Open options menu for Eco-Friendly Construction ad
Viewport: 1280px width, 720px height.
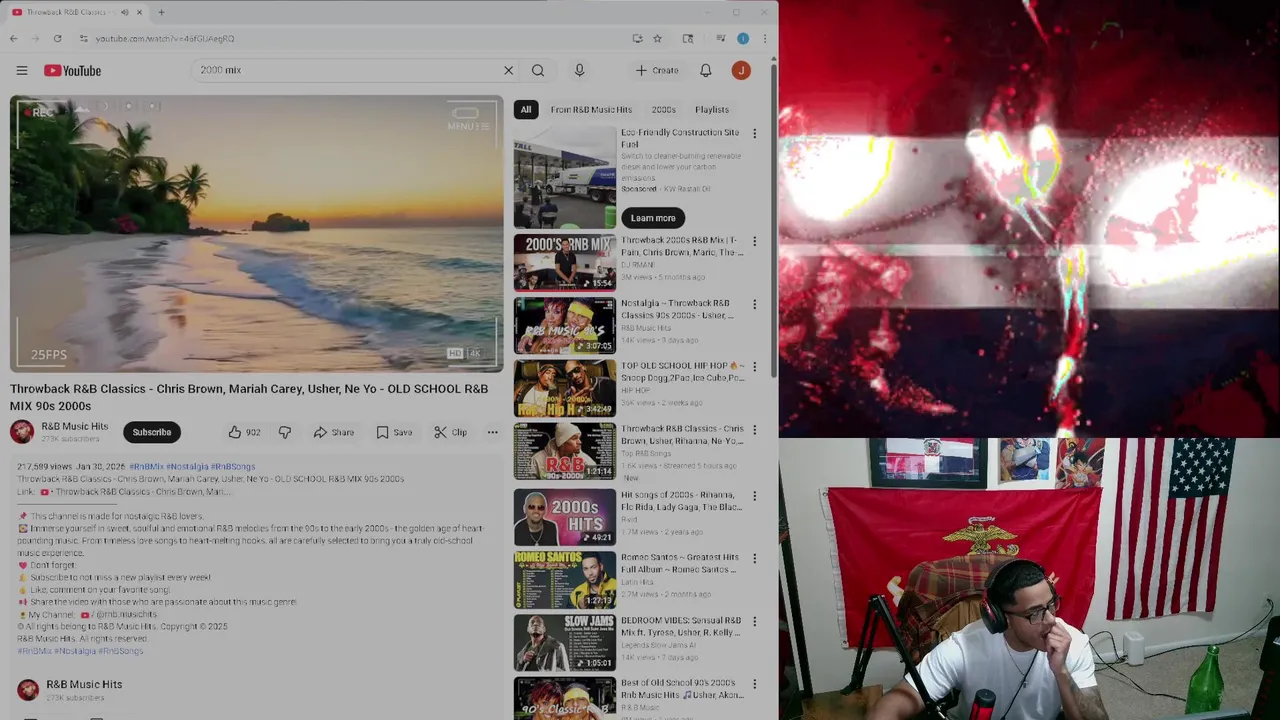[x=755, y=133]
